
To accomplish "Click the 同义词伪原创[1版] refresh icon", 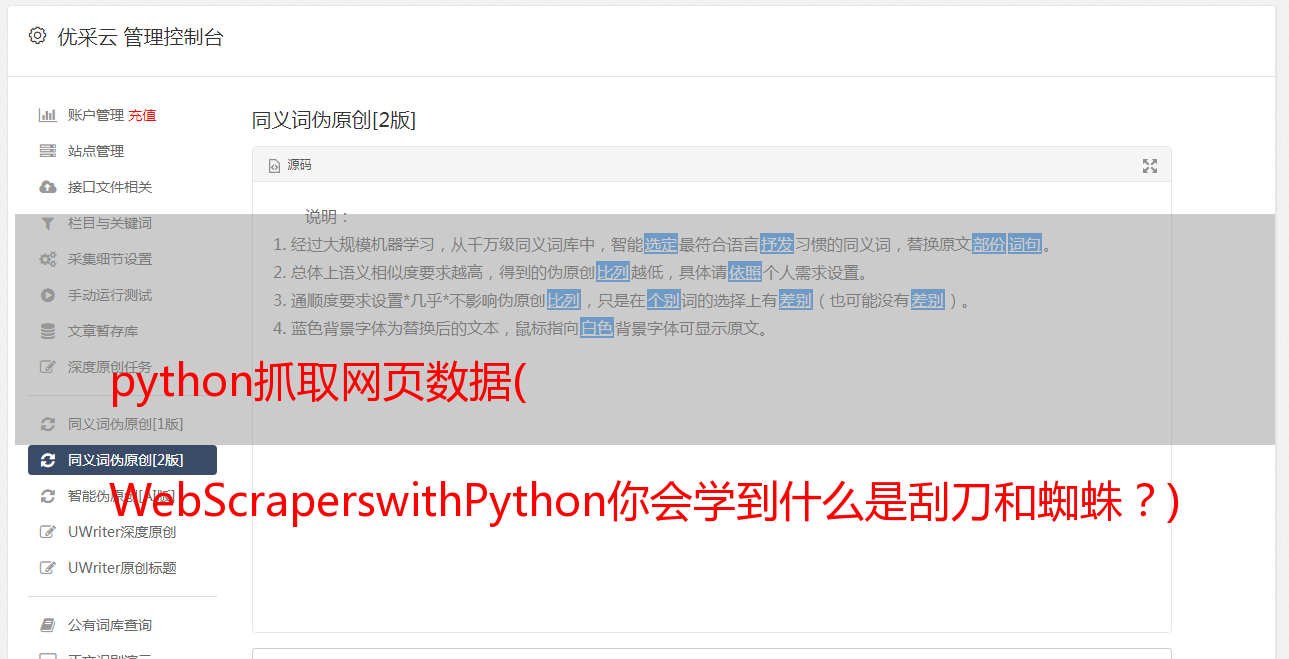I will pyautogui.click(x=47, y=424).
